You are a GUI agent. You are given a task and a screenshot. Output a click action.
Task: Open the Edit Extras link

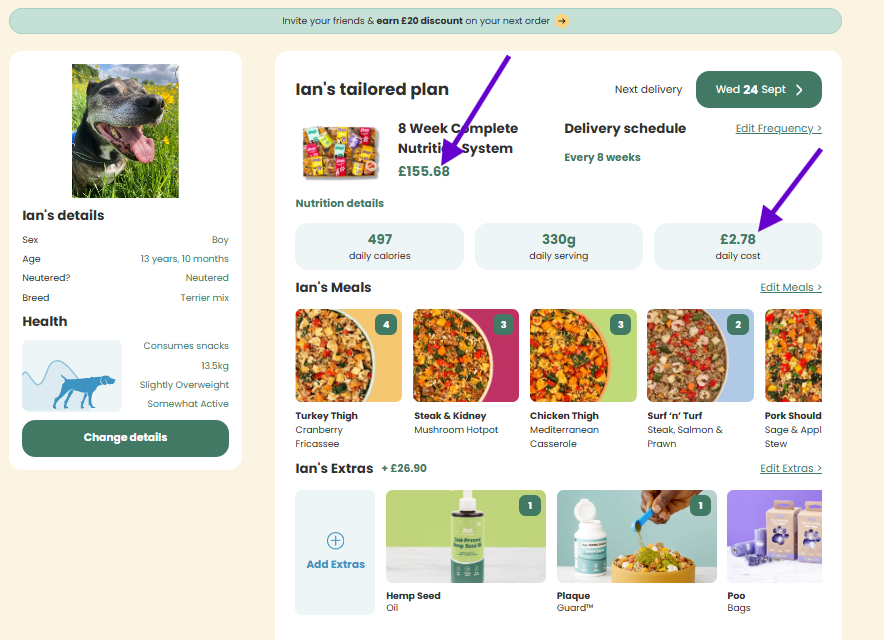[790, 468]
